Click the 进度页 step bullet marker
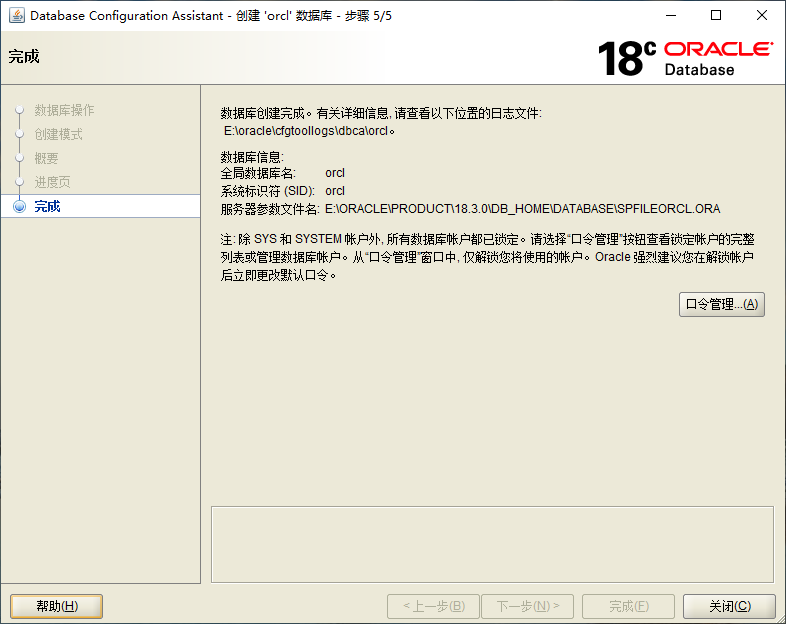Viewport: 786px width, 624px height. click(20, 181)
